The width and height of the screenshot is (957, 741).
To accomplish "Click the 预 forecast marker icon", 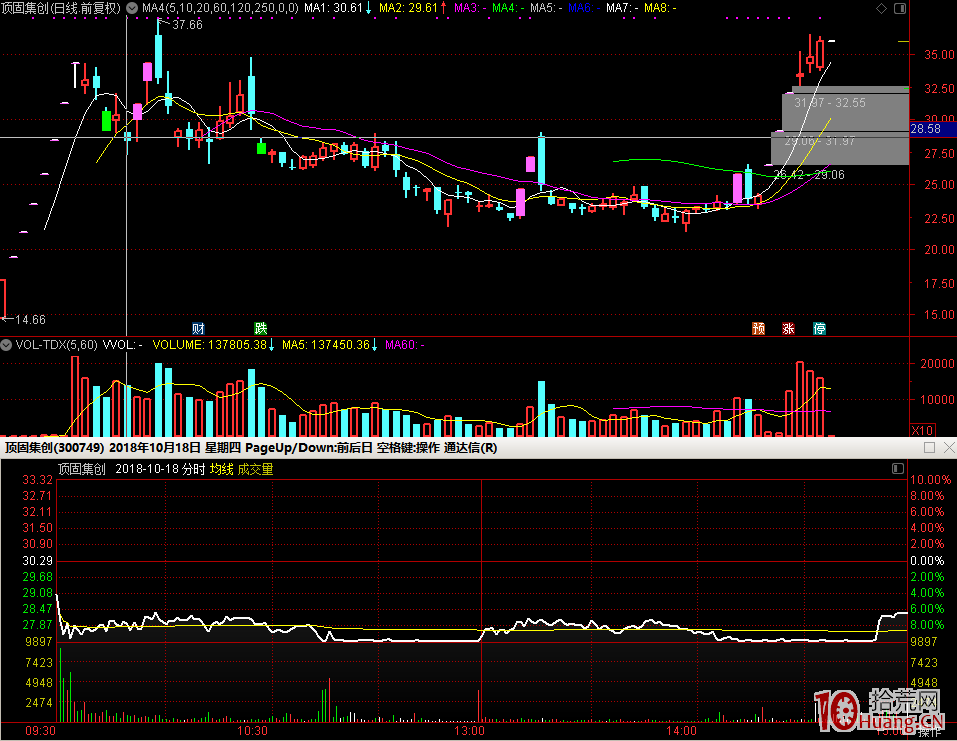I will tap(759, 328).
